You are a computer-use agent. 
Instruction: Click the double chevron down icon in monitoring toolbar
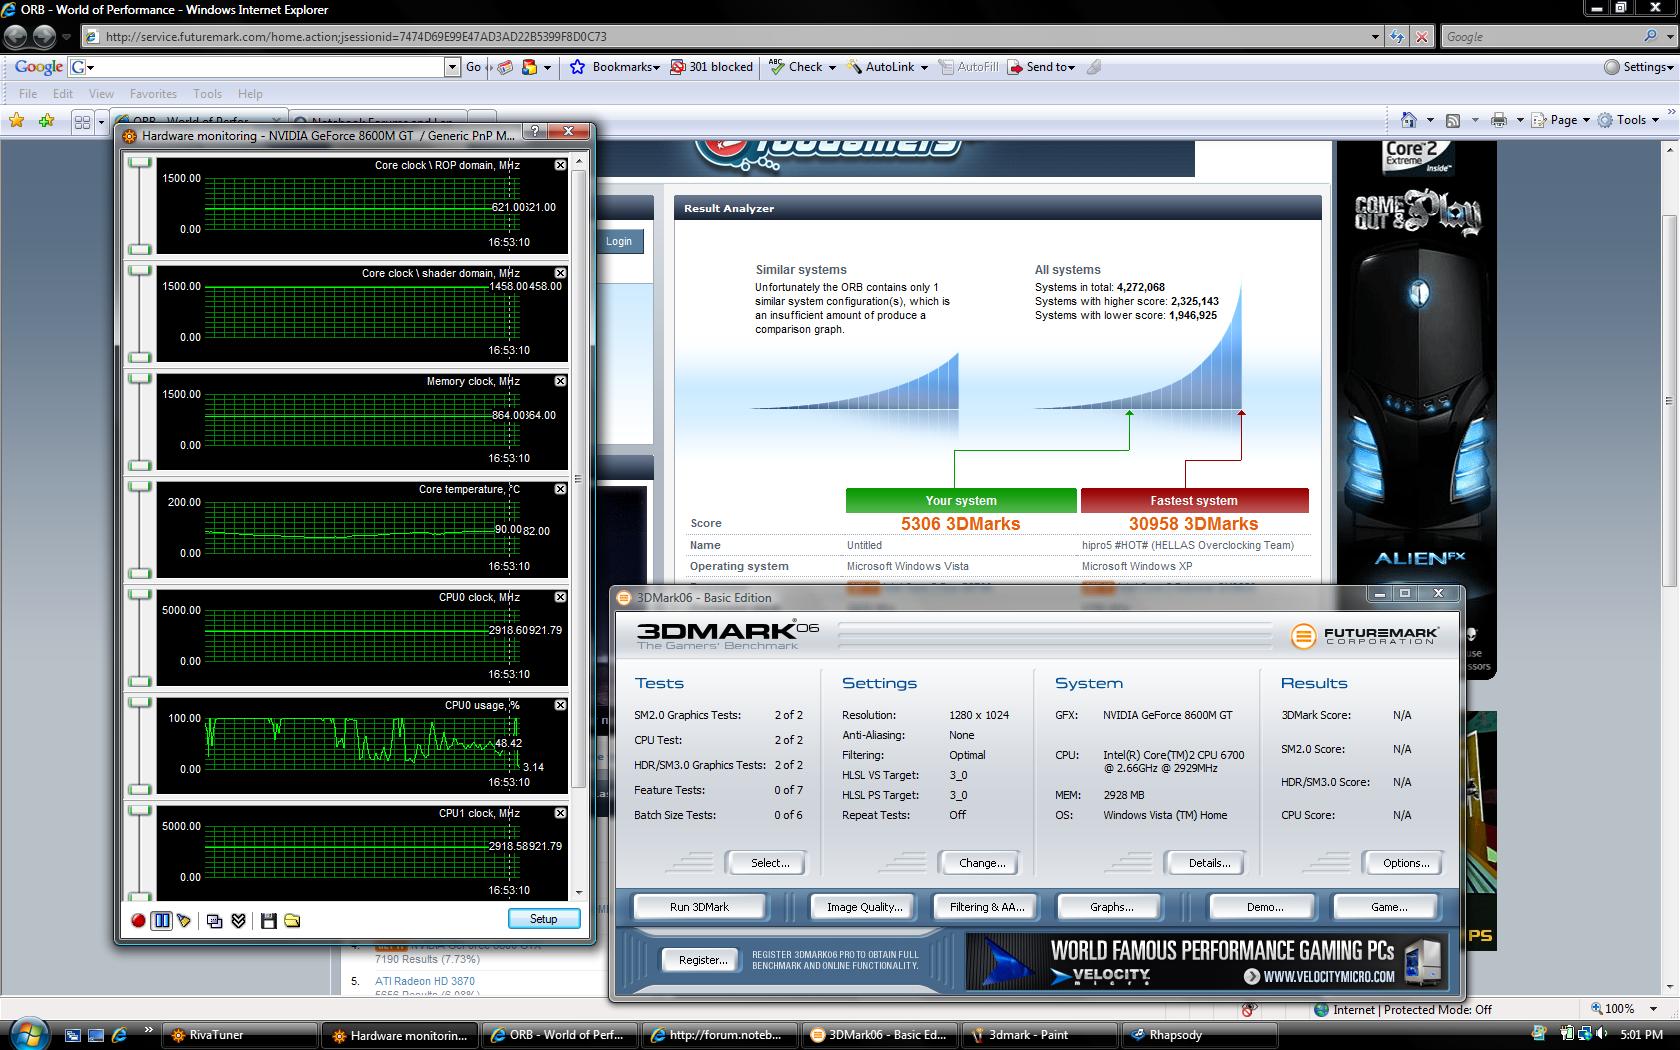click(238, 920)
